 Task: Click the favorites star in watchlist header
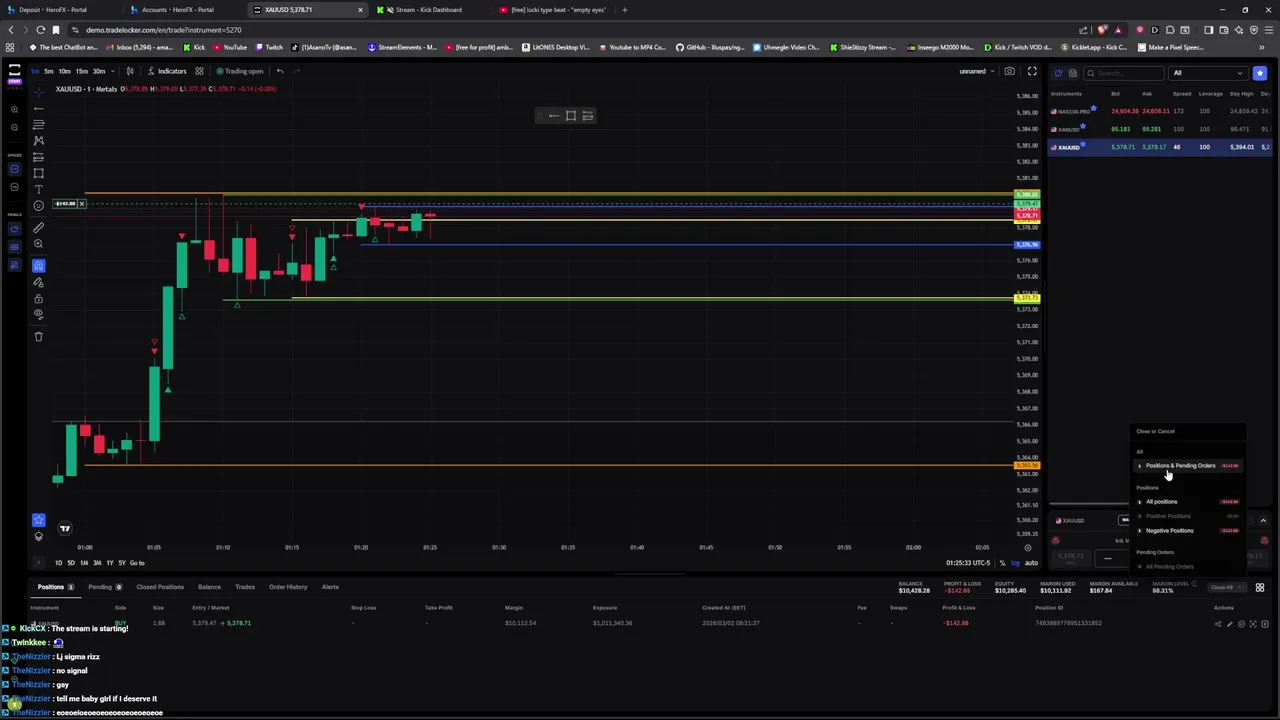(x=1260, y=73)
